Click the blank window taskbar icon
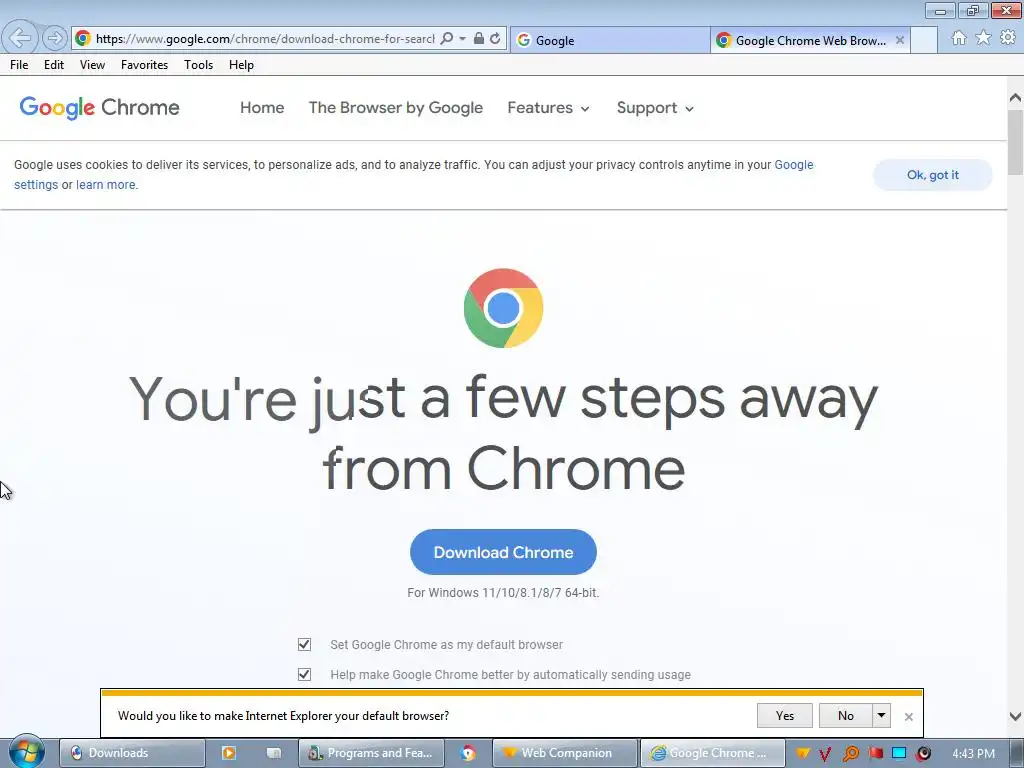The image size is (1024, 768). pos(274,753)
